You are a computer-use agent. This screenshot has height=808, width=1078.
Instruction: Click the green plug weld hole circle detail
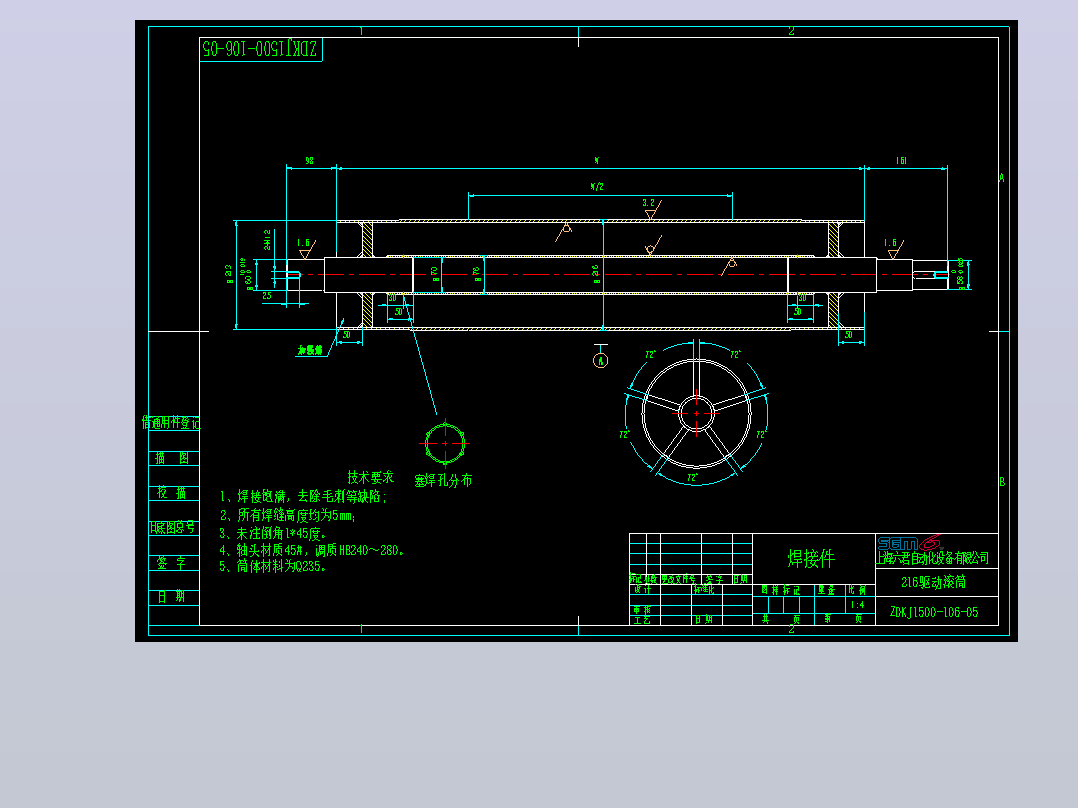[x=446, y=444]
